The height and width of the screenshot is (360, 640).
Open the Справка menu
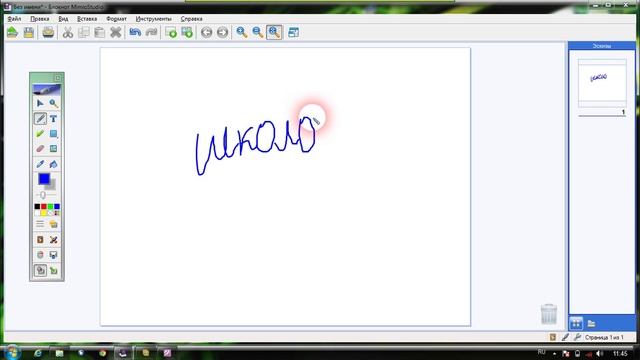point(191,19)
